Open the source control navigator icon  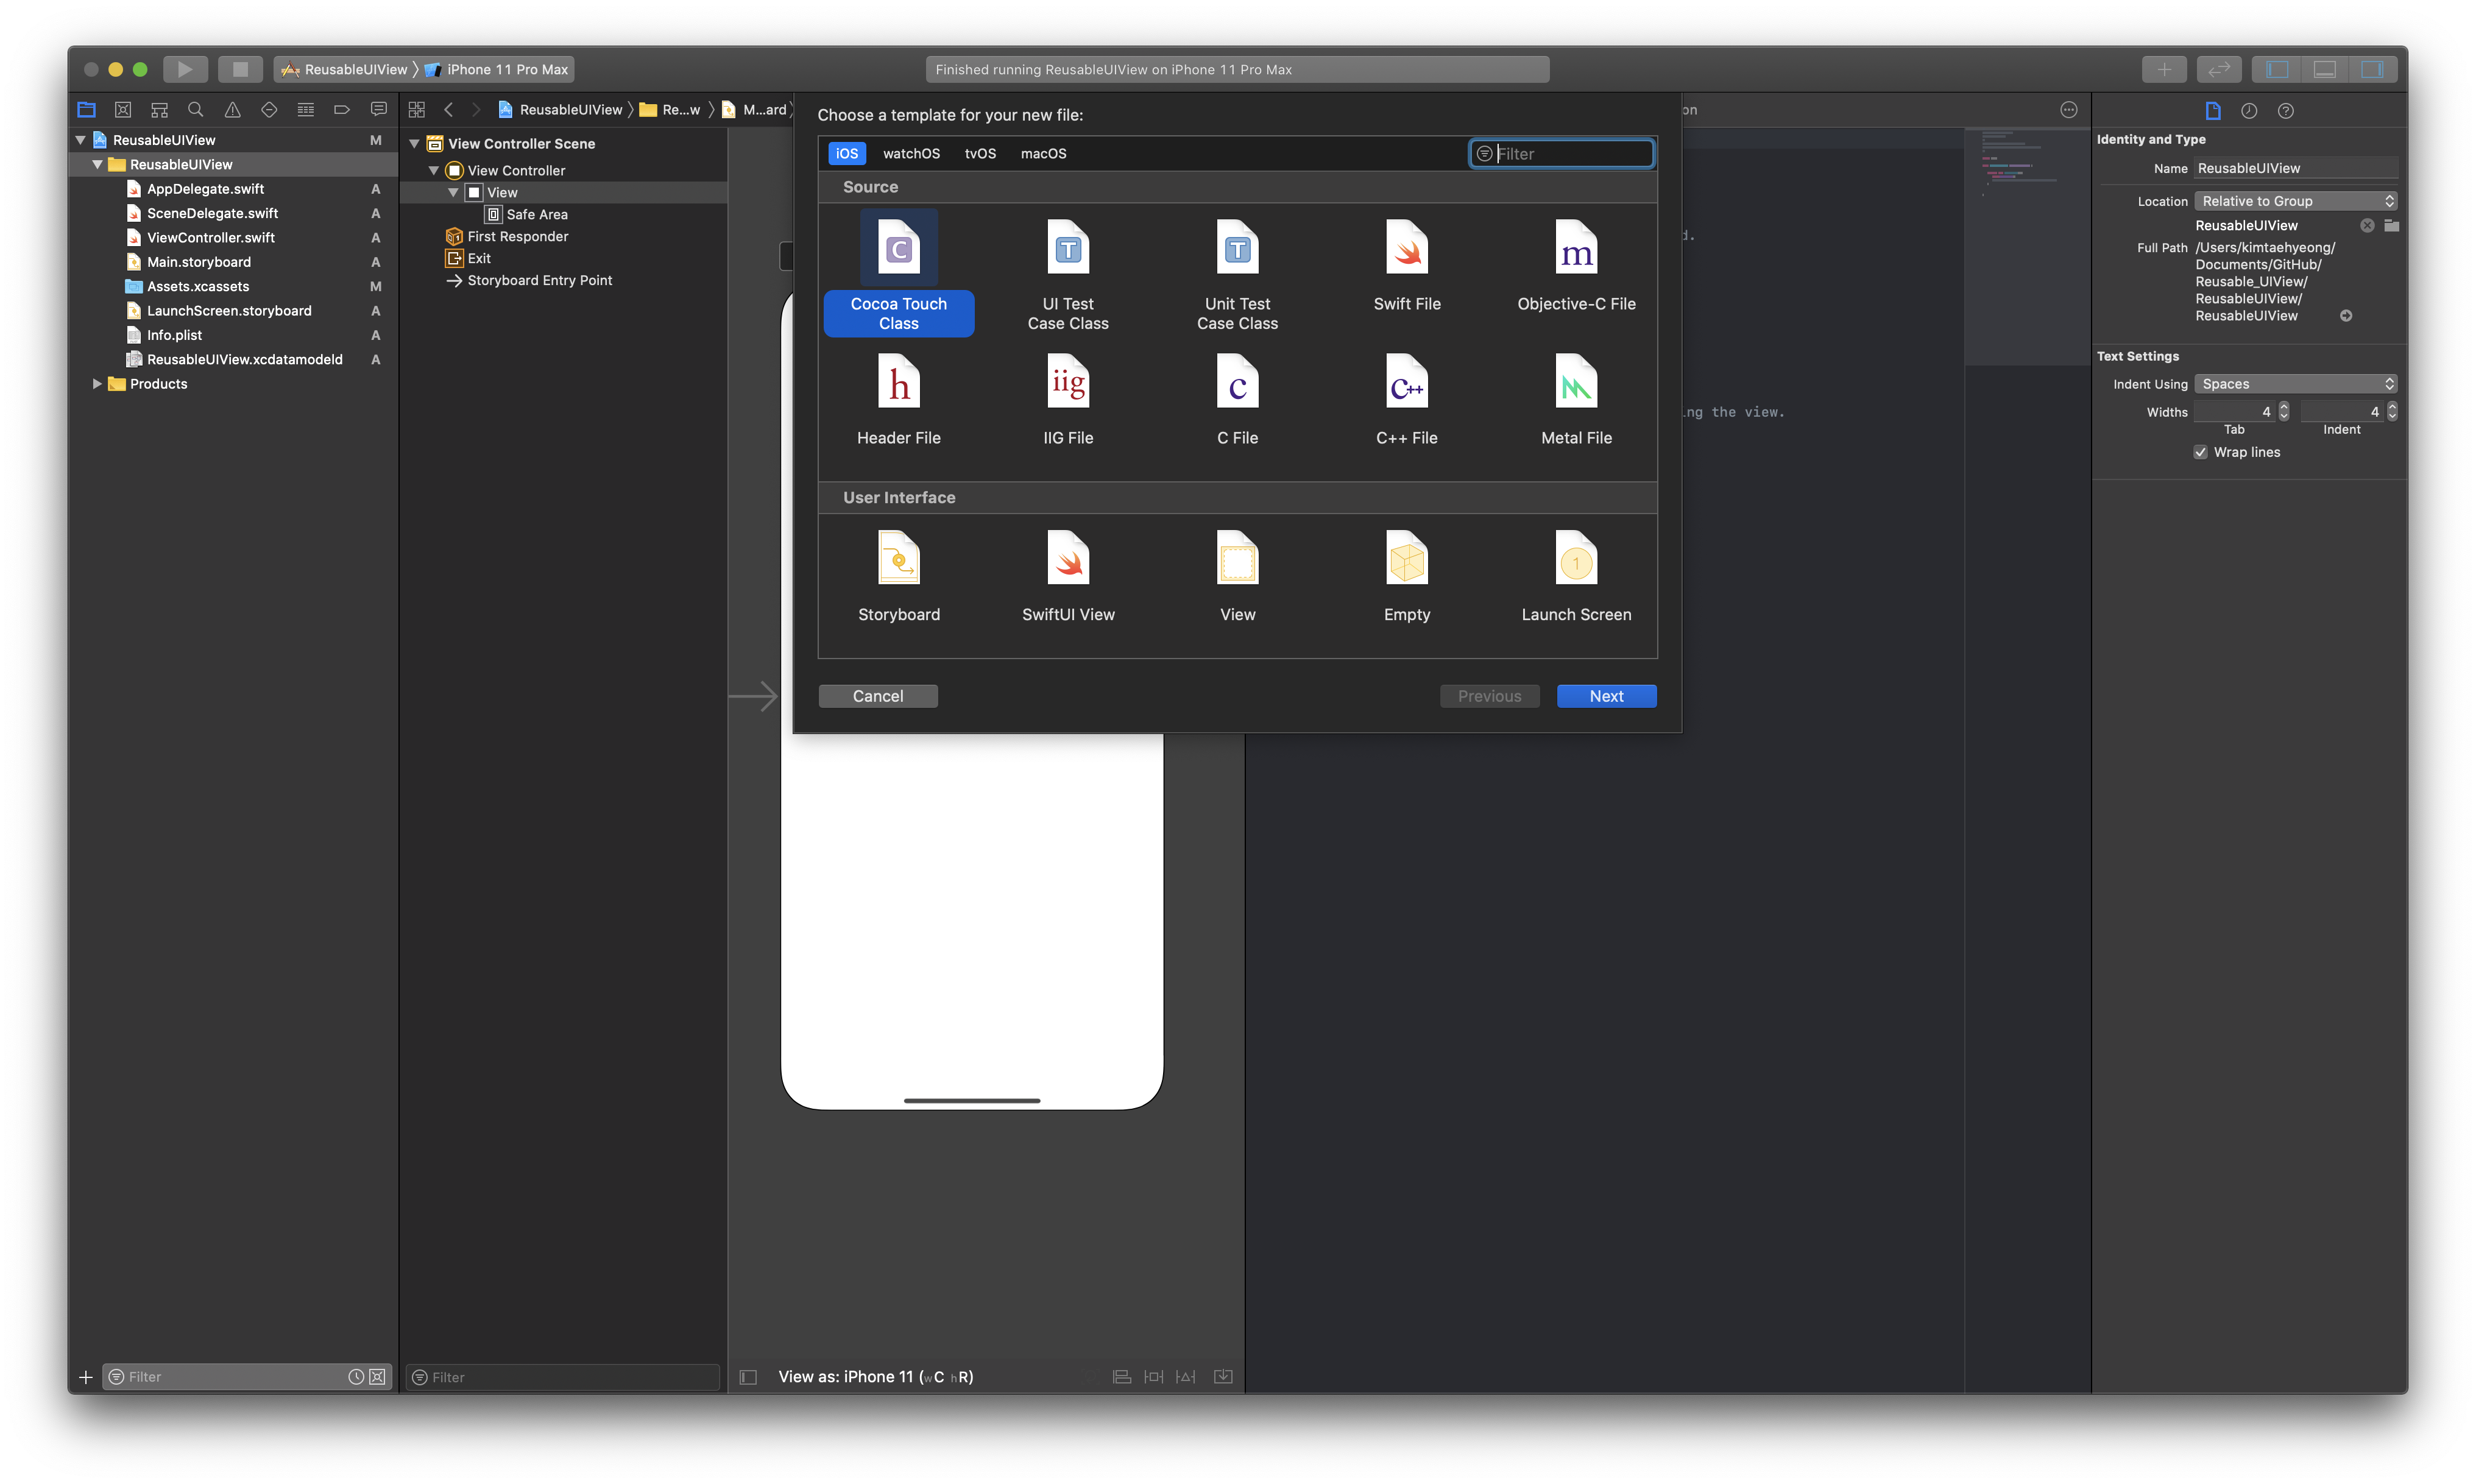pyautogui.click(x=123, y=110)
